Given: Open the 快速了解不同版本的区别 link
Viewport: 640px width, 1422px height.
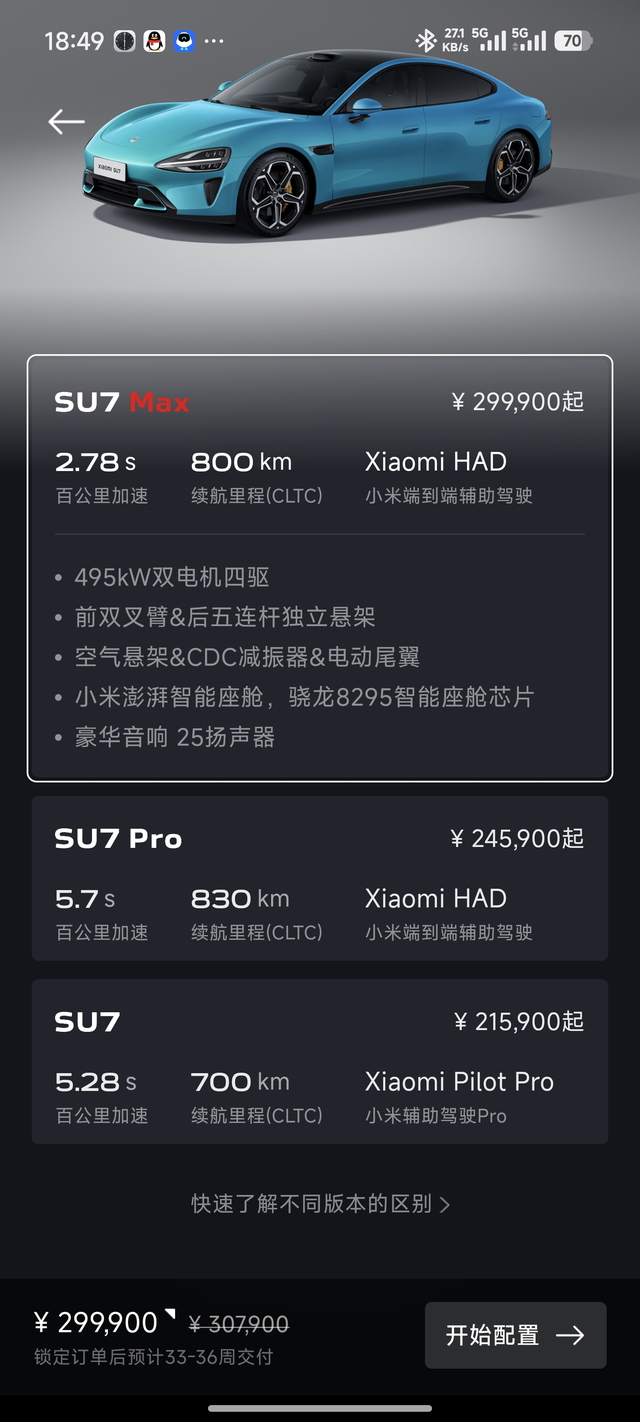Looking at the screenshot, I should pyautogui.click(x=311, y=1203).
